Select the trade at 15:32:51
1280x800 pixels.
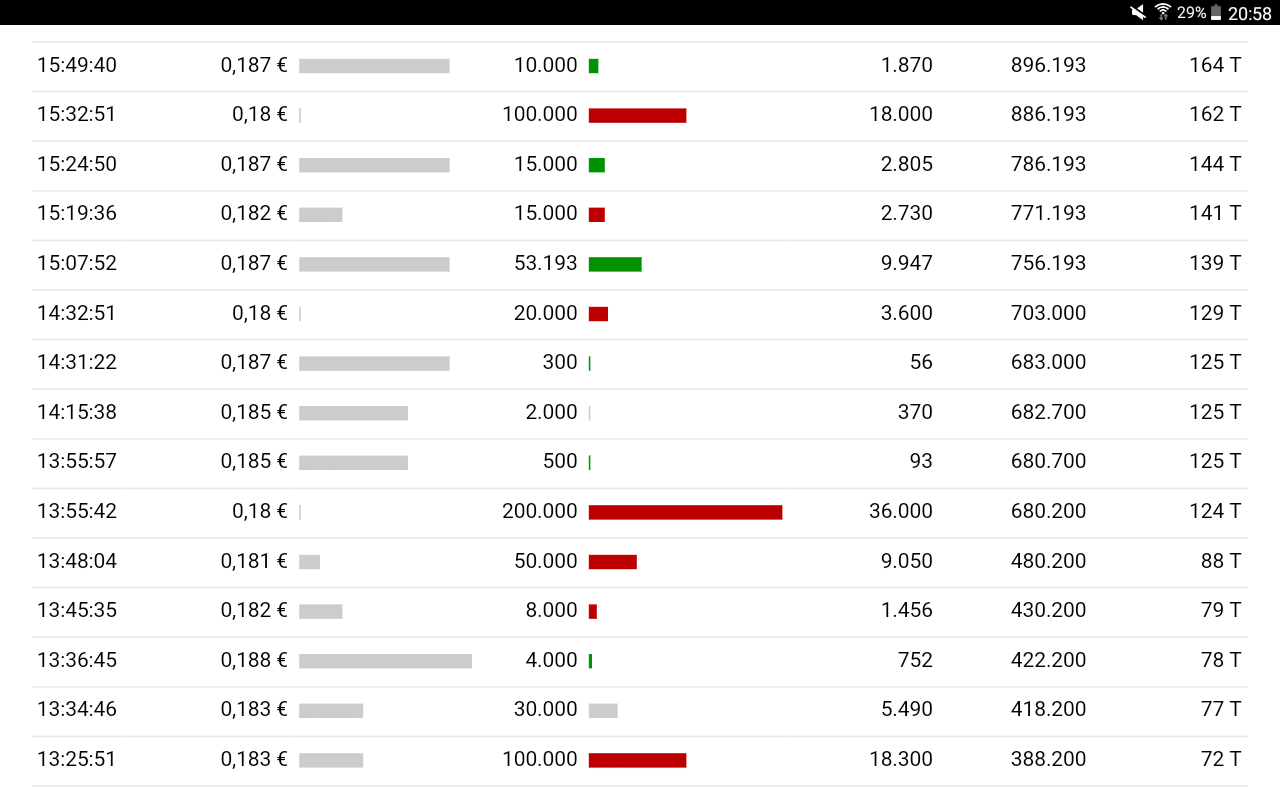pyautogui.click(x=640, y=115)
